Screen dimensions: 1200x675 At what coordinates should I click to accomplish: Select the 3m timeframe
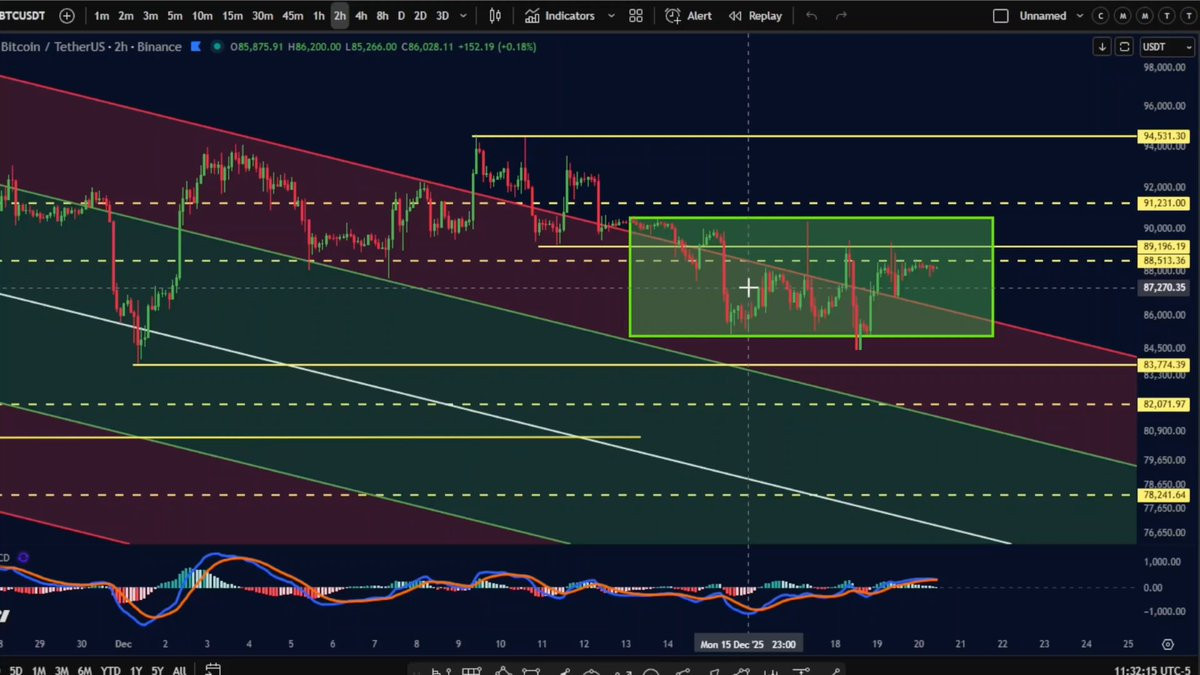point(150,16)
